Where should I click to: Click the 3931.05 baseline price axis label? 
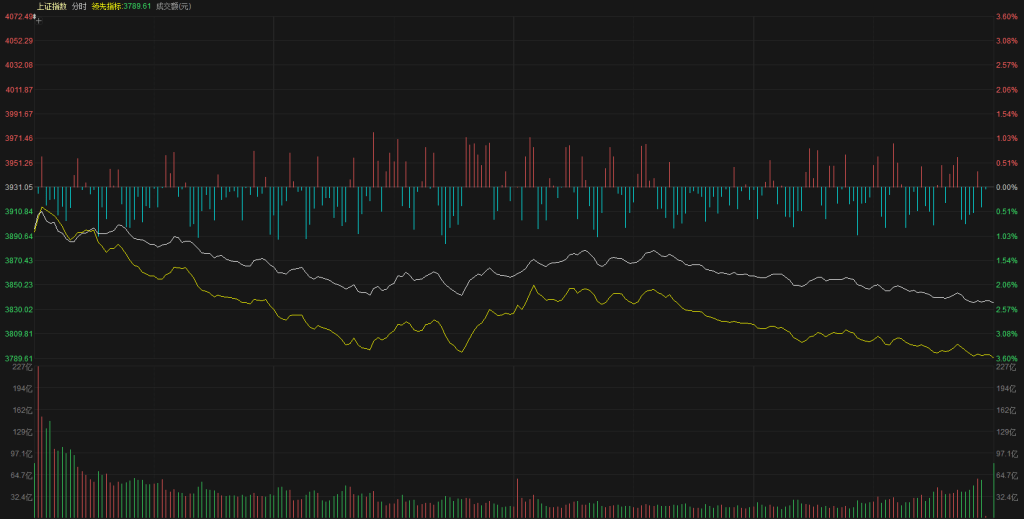pos(16,187)
